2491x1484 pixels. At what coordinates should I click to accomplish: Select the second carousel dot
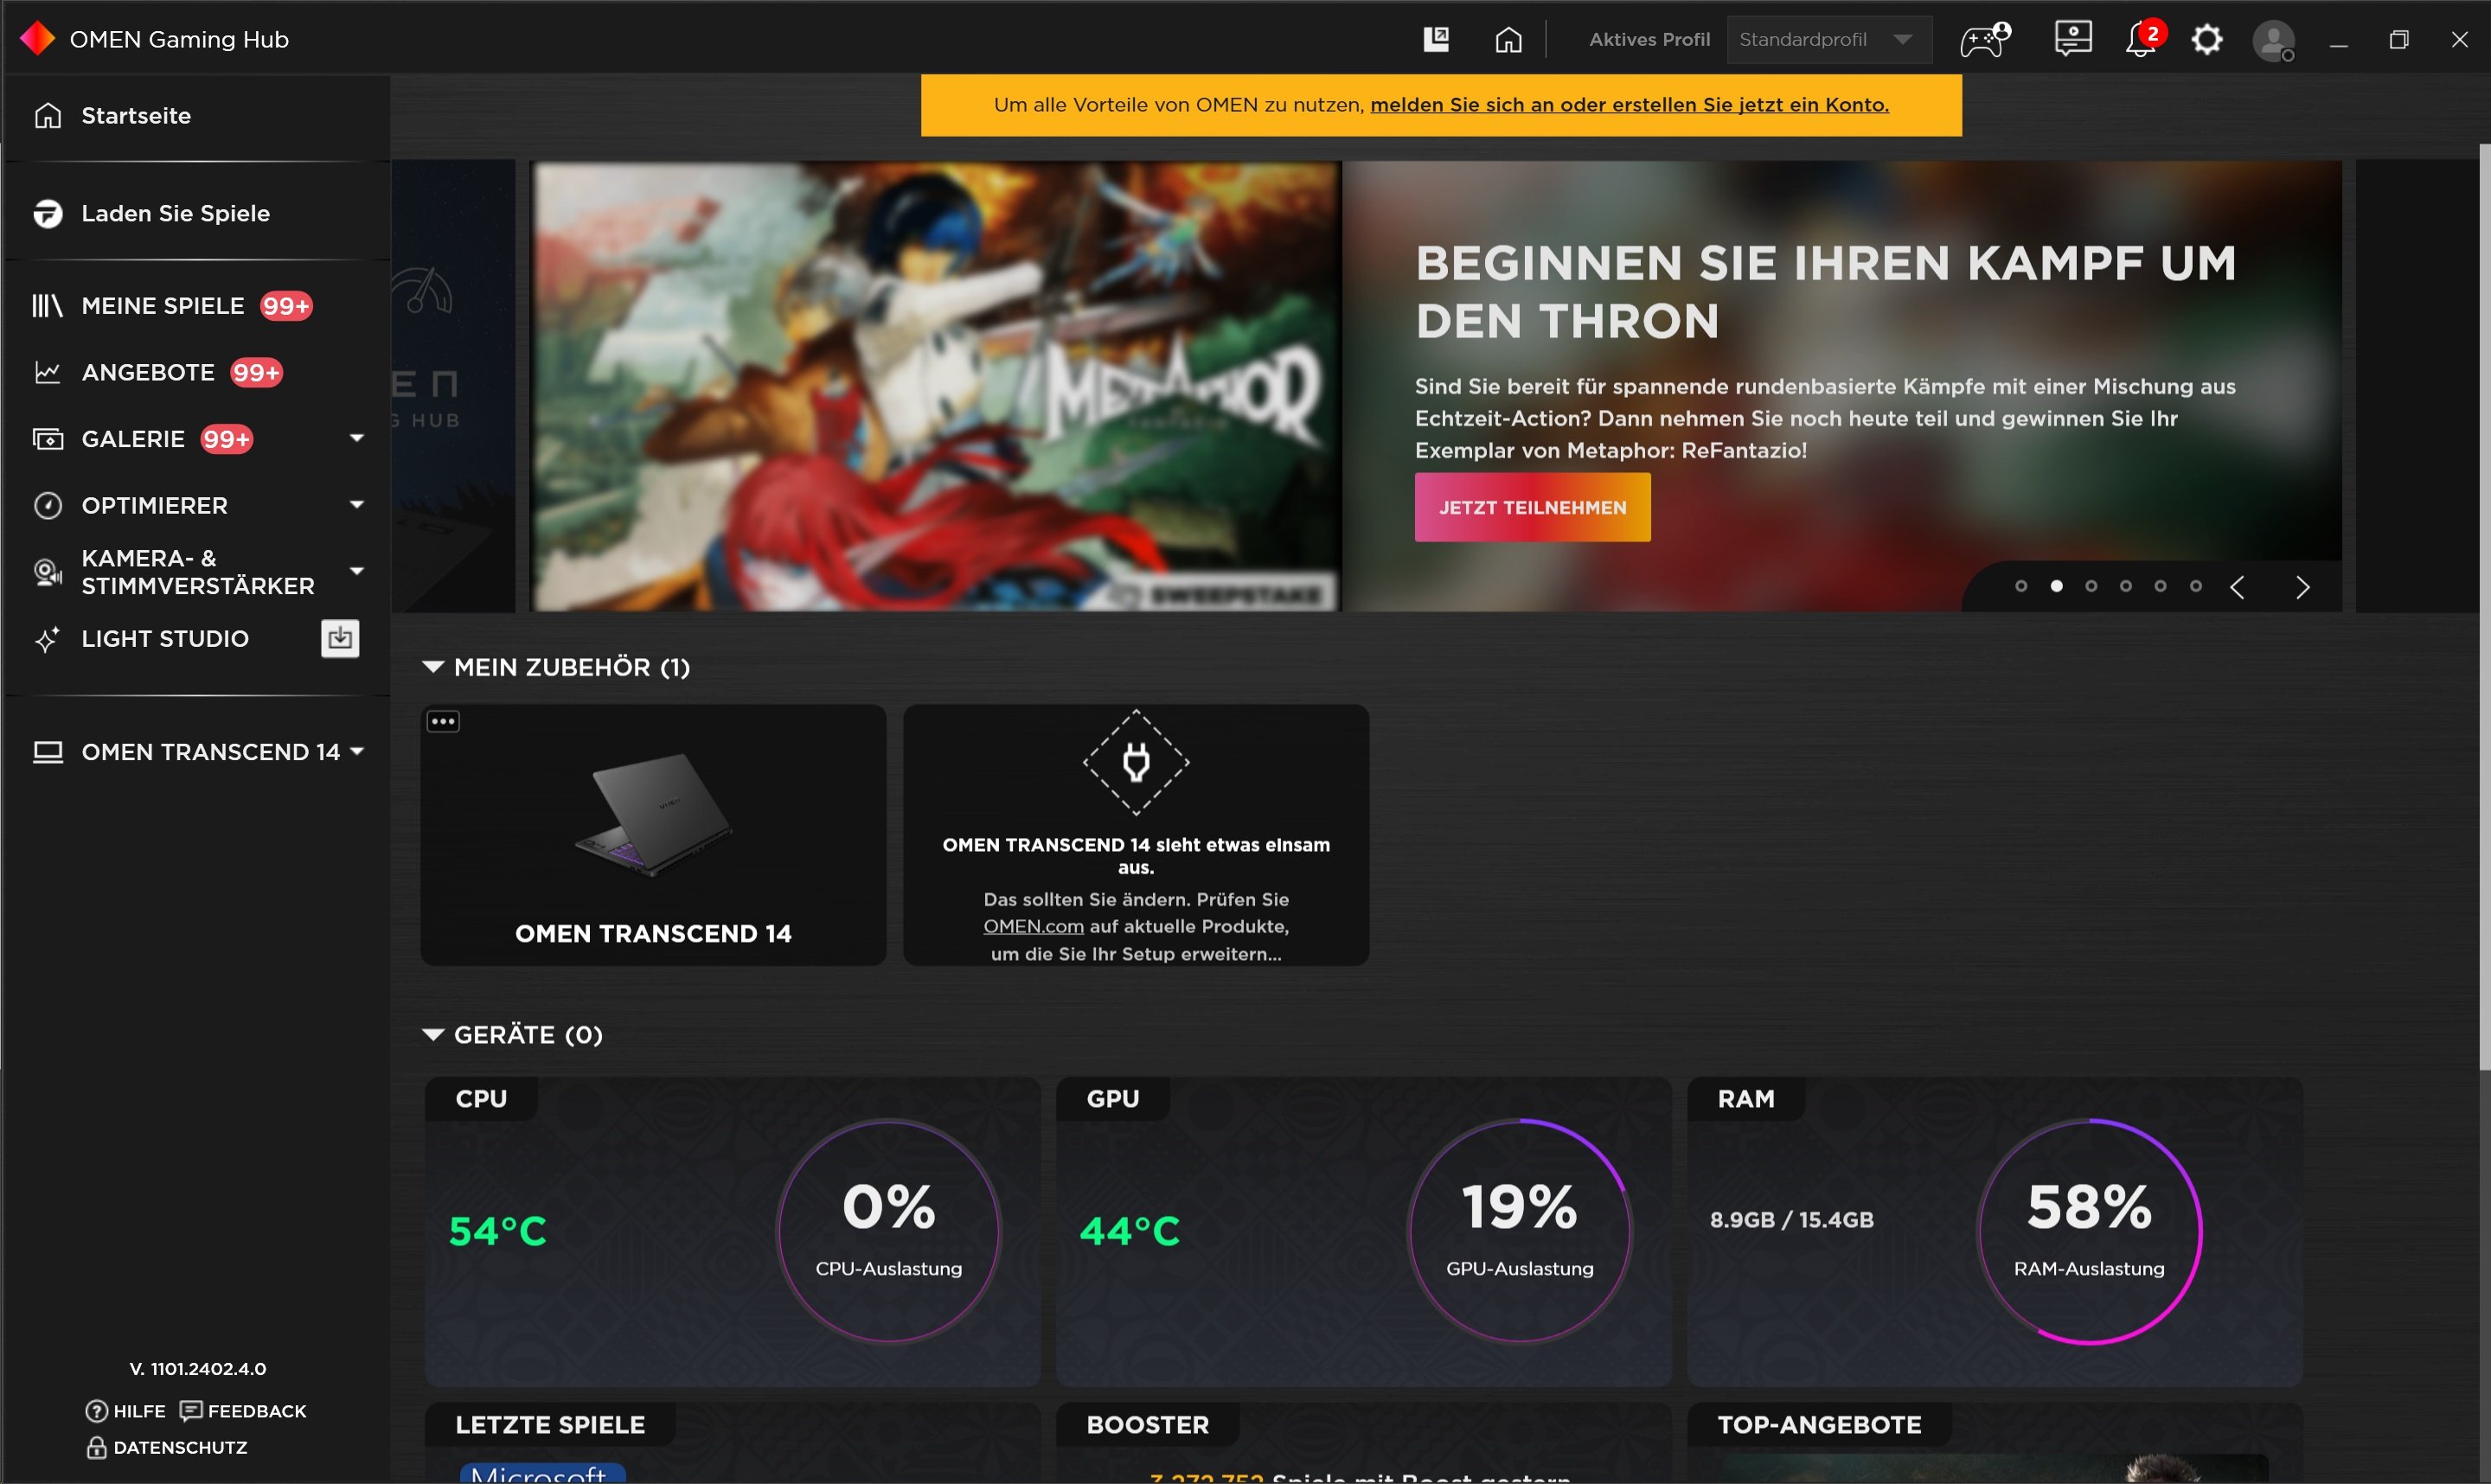coord(2056,586)
